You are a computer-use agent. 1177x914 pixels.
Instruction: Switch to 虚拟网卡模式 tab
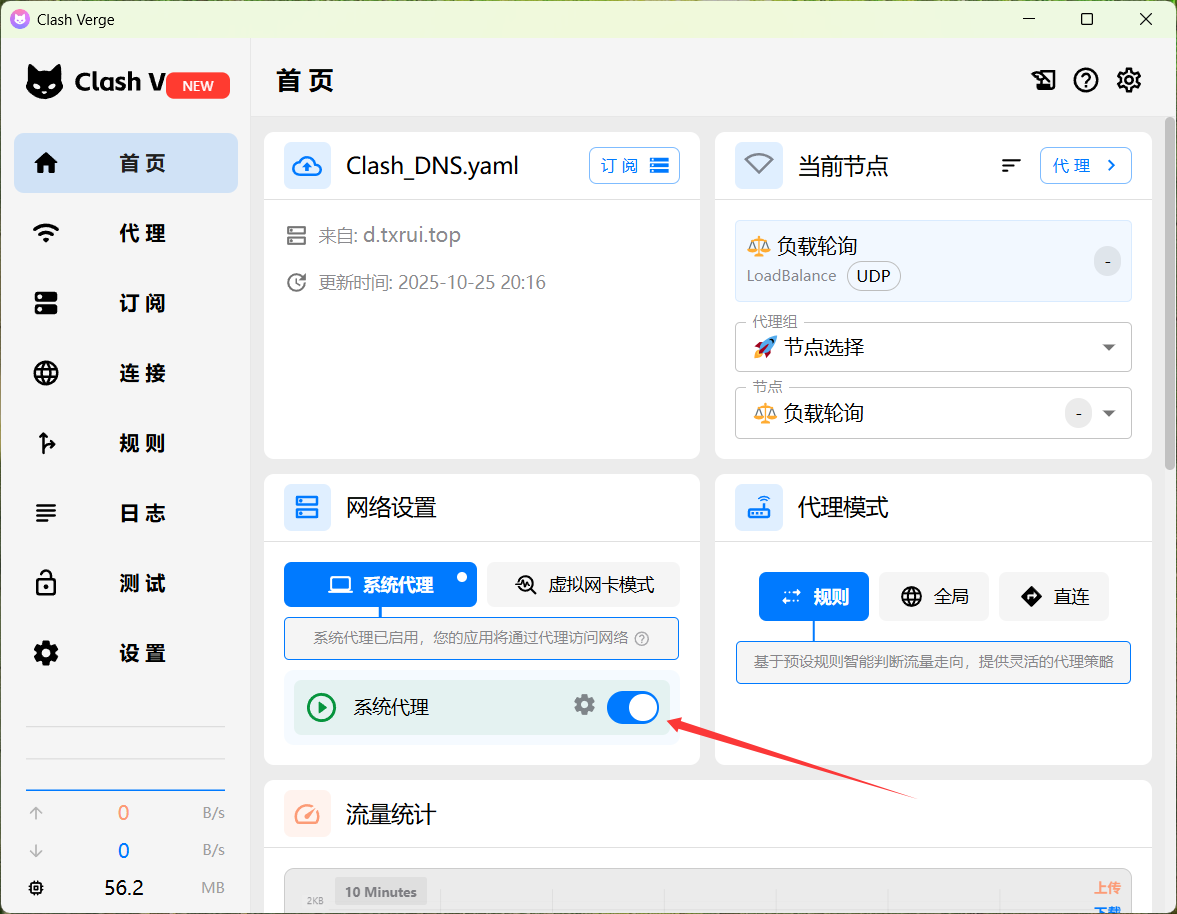tap(584, 585)
